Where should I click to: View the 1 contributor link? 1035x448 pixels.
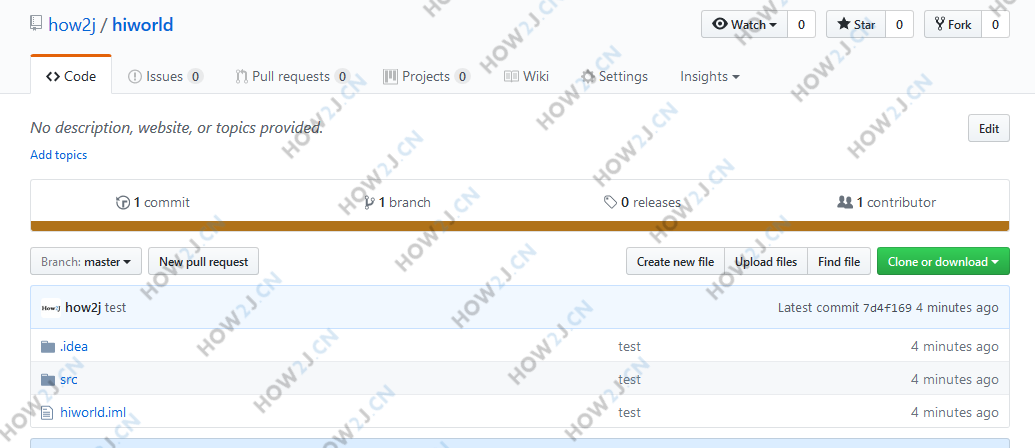pyautogui.click(x=886, y=203)
